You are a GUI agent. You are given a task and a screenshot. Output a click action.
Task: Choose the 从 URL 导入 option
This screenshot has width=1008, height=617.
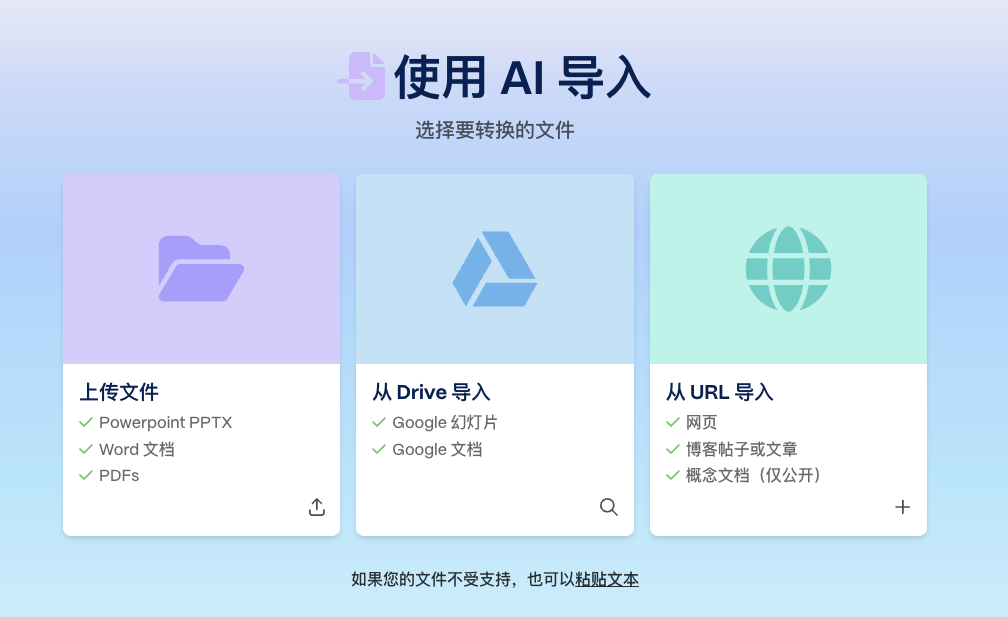(x=718, y=392)
